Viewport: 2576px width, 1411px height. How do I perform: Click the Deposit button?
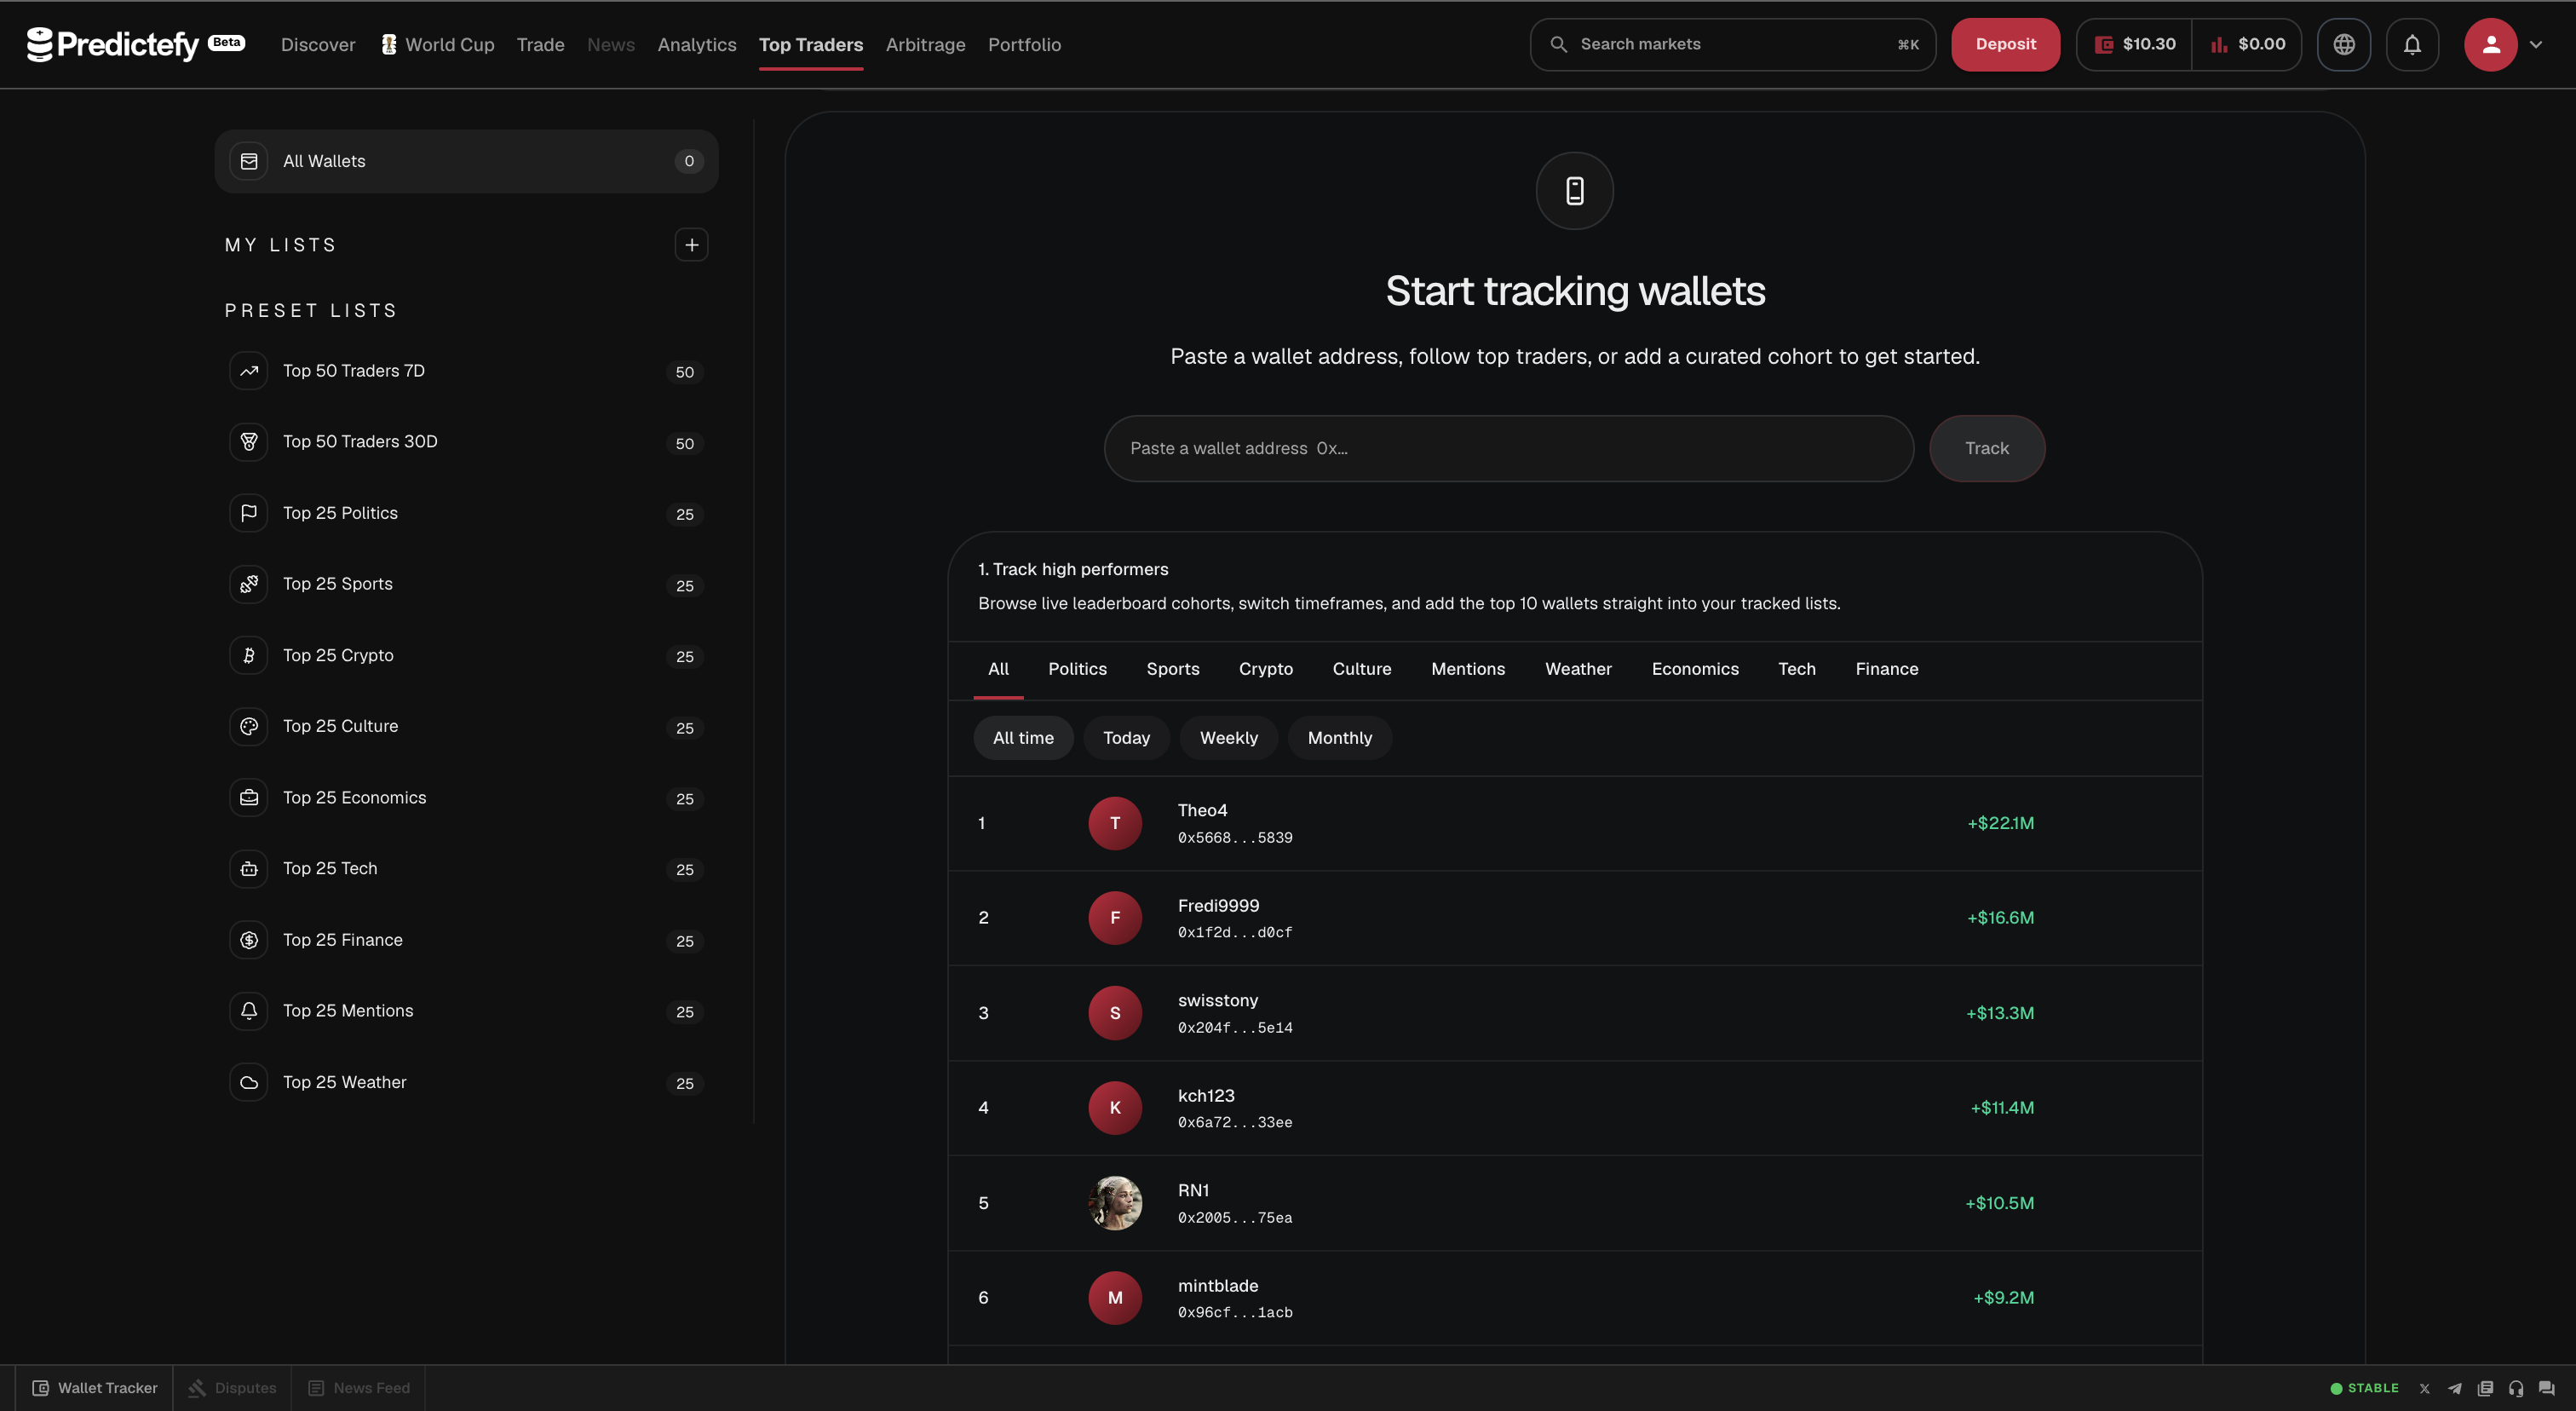coord(2005,44)
